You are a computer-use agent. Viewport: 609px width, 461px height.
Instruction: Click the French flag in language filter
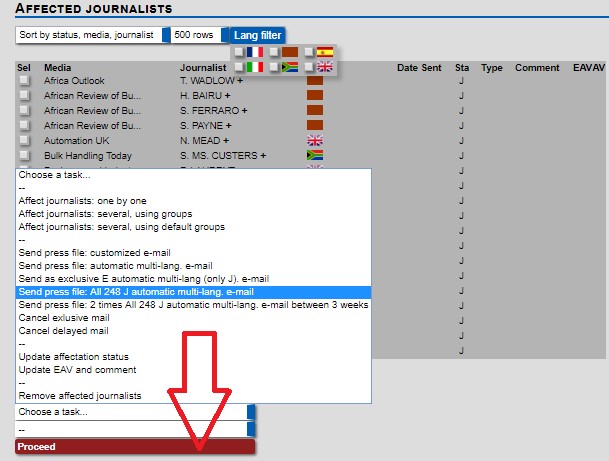tap(255, 51)
